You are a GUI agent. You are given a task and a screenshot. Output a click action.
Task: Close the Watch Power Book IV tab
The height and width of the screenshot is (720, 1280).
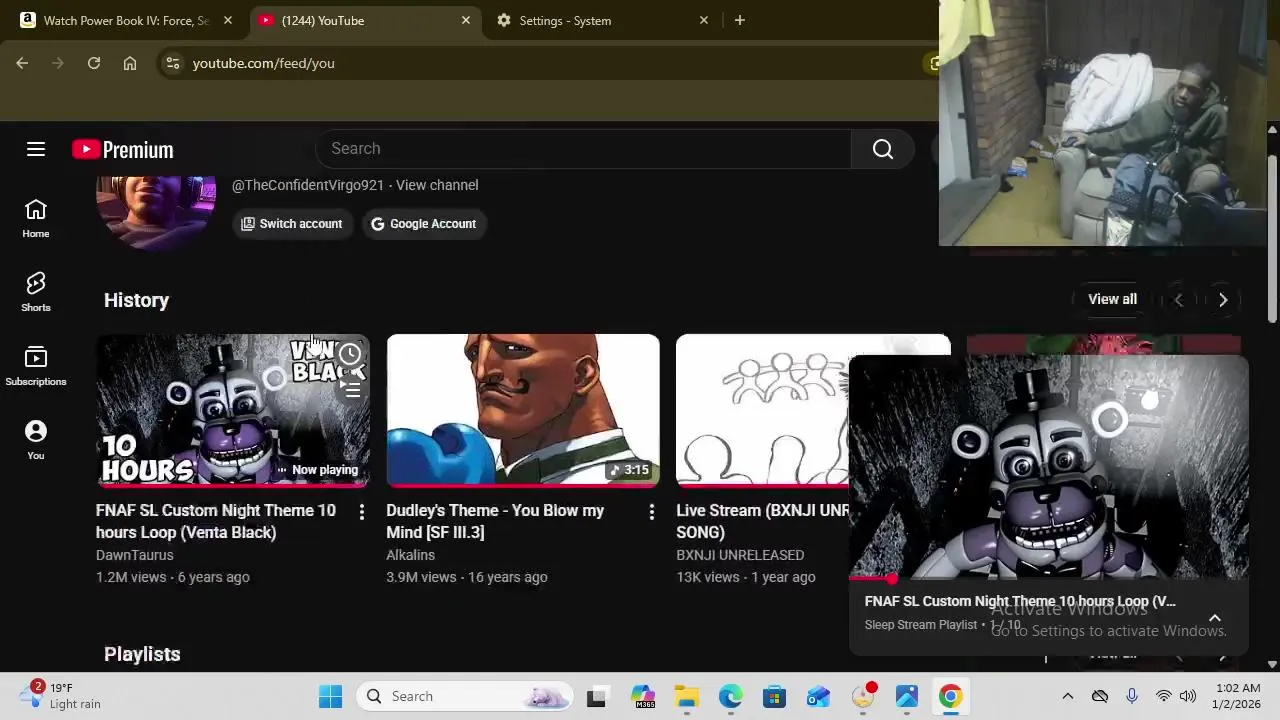(227, 20)
